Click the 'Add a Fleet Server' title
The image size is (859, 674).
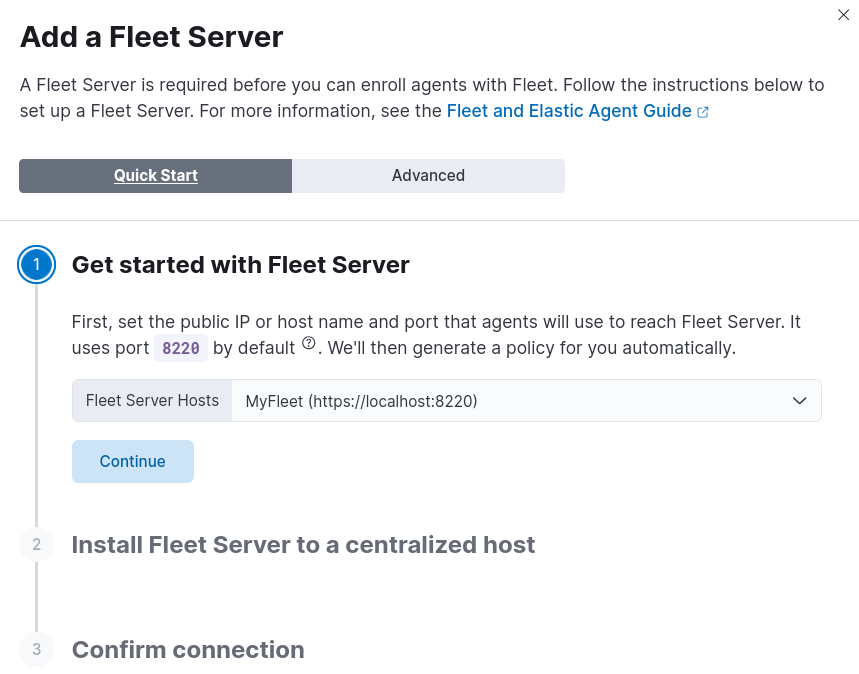[x=152, y=37]
